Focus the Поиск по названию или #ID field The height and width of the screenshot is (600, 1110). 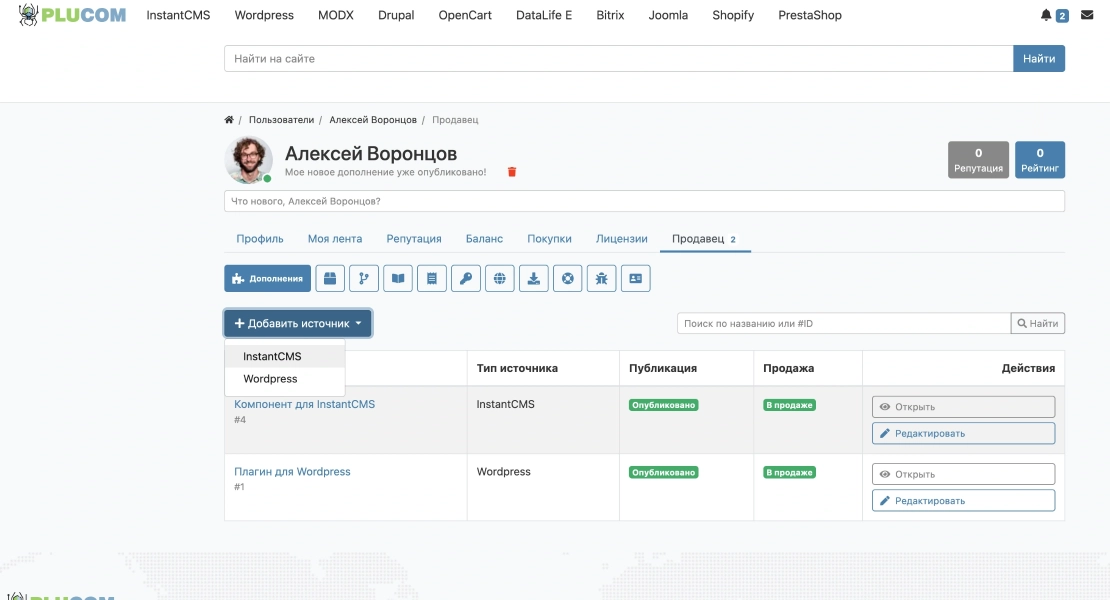[844, 323]
